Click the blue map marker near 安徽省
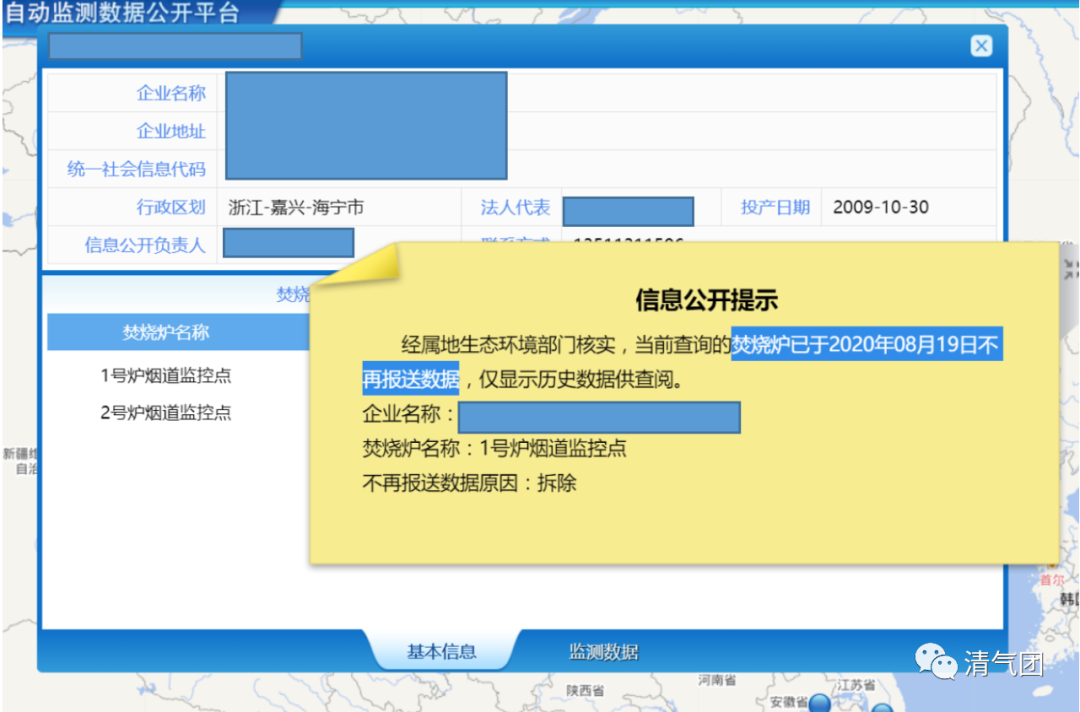Viewport: 1080px width, 712px height. tap(820, 704)
